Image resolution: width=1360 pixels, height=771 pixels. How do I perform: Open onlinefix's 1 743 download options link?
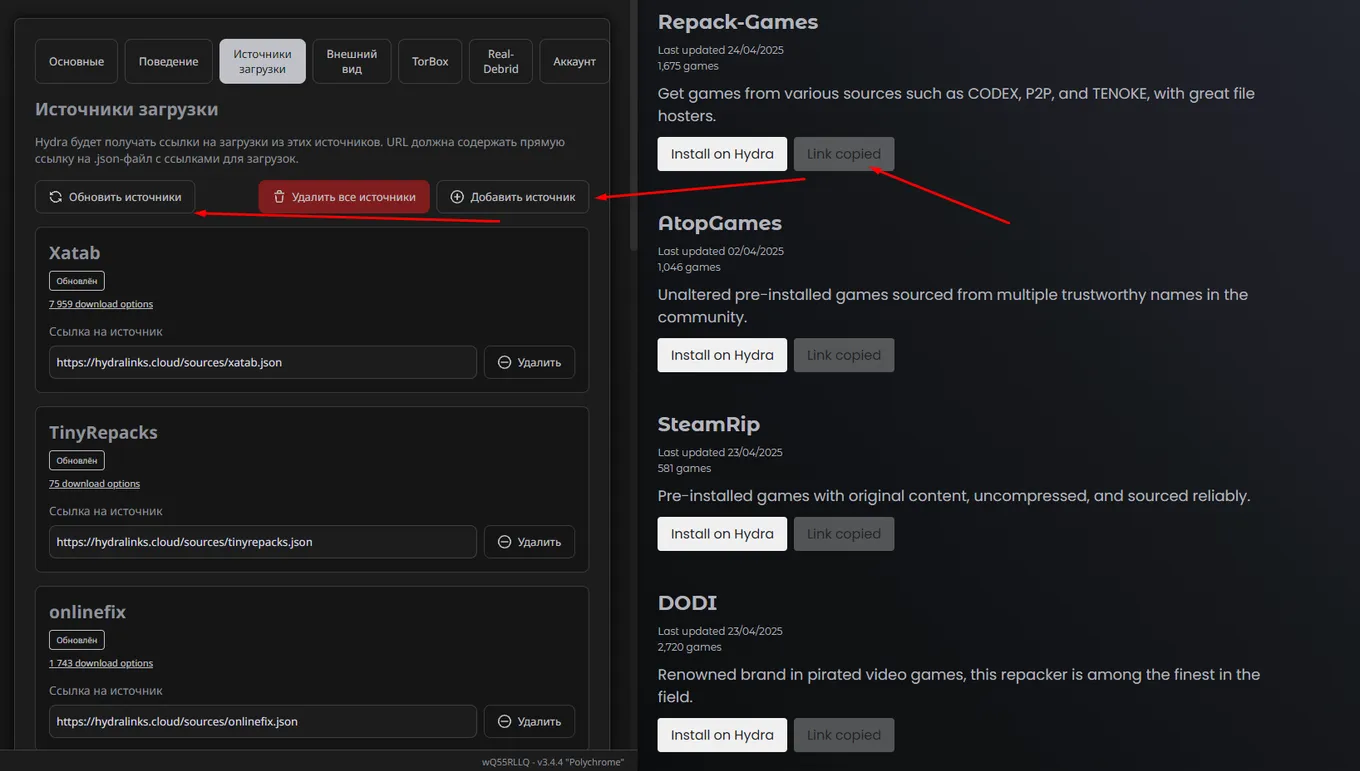[x=101, y=663]
